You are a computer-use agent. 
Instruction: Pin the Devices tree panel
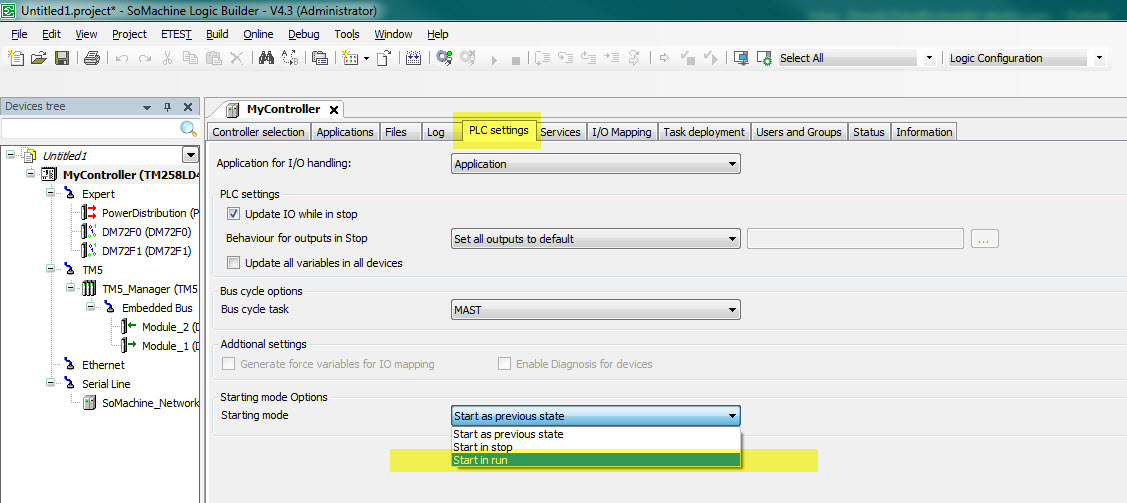tap(167, 107)
